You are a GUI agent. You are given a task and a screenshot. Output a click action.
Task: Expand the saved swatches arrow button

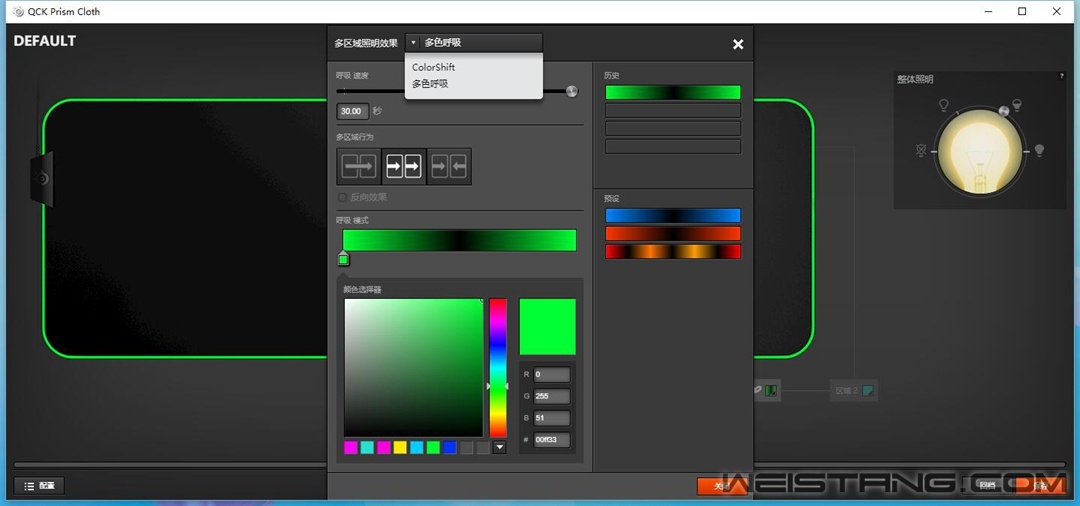500,447
